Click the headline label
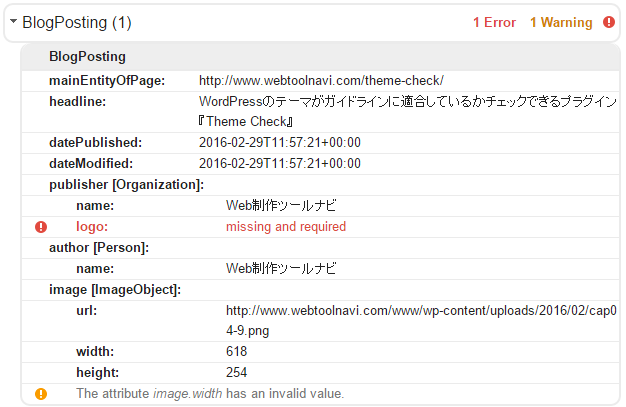626x407 pixels. coord(77,101)
